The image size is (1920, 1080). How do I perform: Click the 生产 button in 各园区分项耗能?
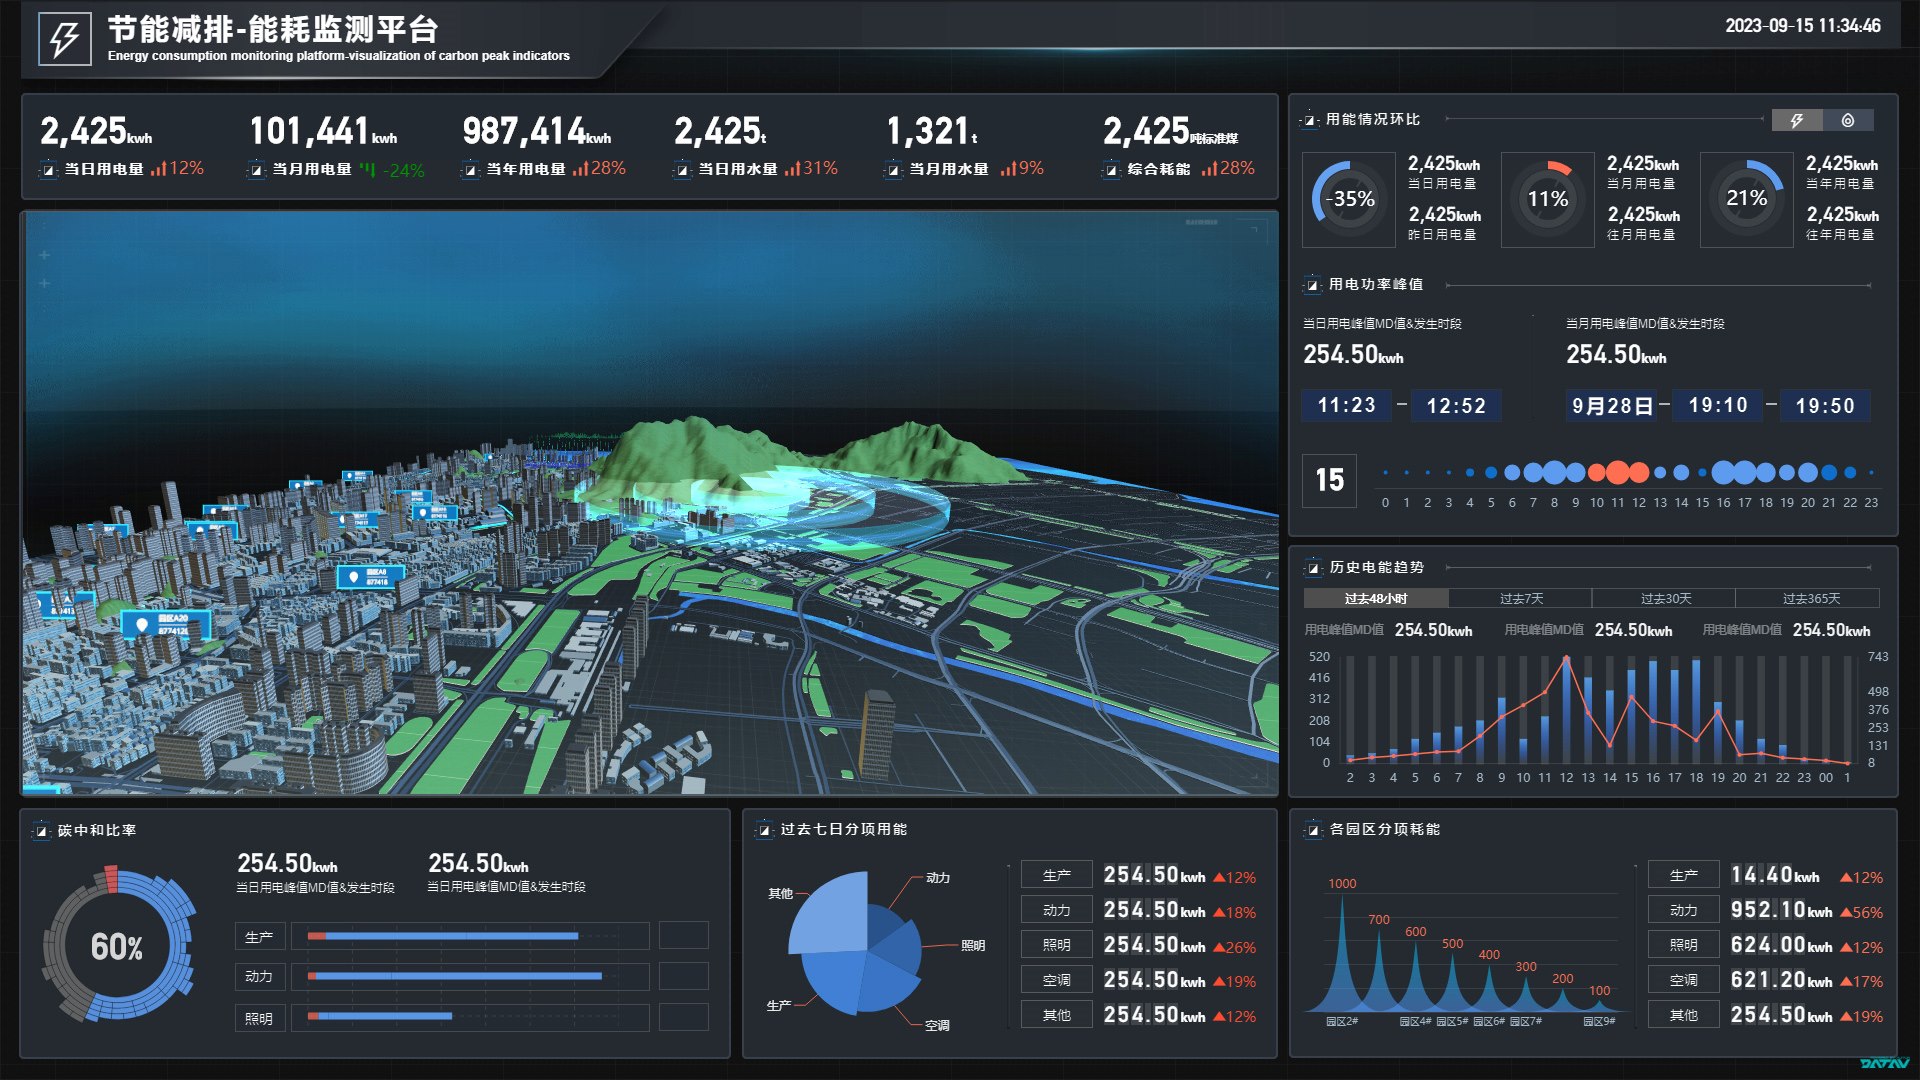click(1683, 875)
